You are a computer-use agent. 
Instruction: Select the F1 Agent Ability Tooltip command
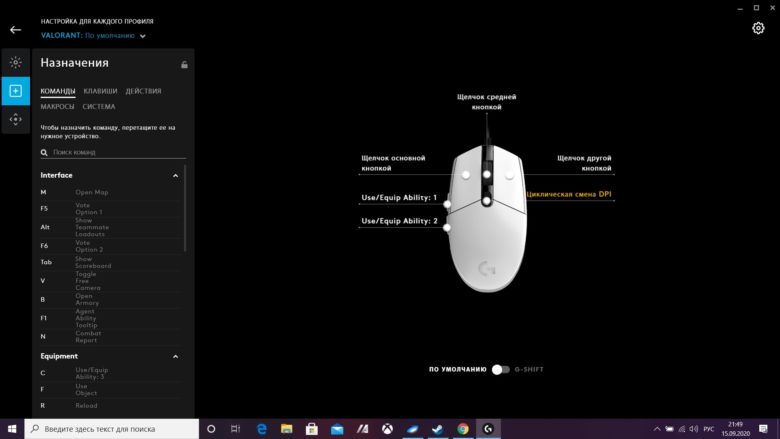(110, 318)
